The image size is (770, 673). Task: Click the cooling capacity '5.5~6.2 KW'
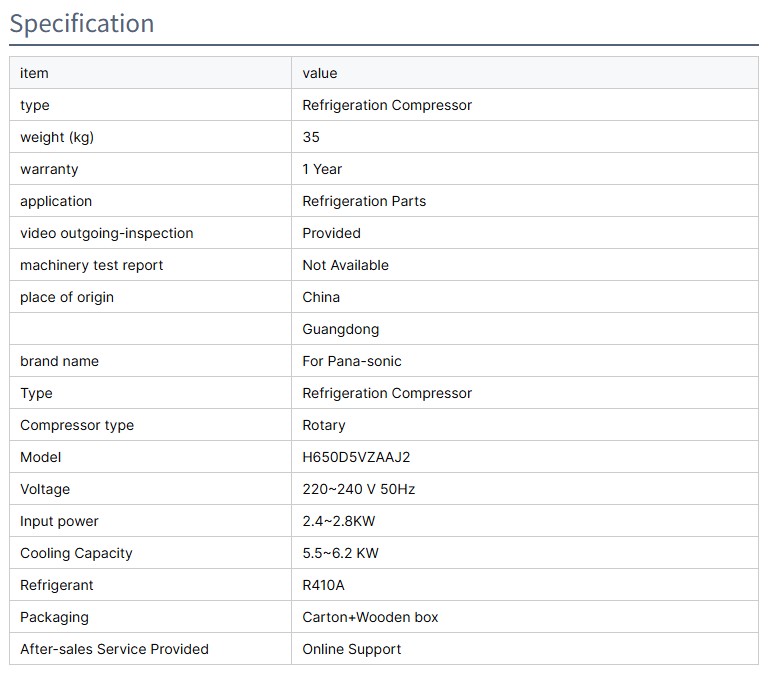click(340, 553)
